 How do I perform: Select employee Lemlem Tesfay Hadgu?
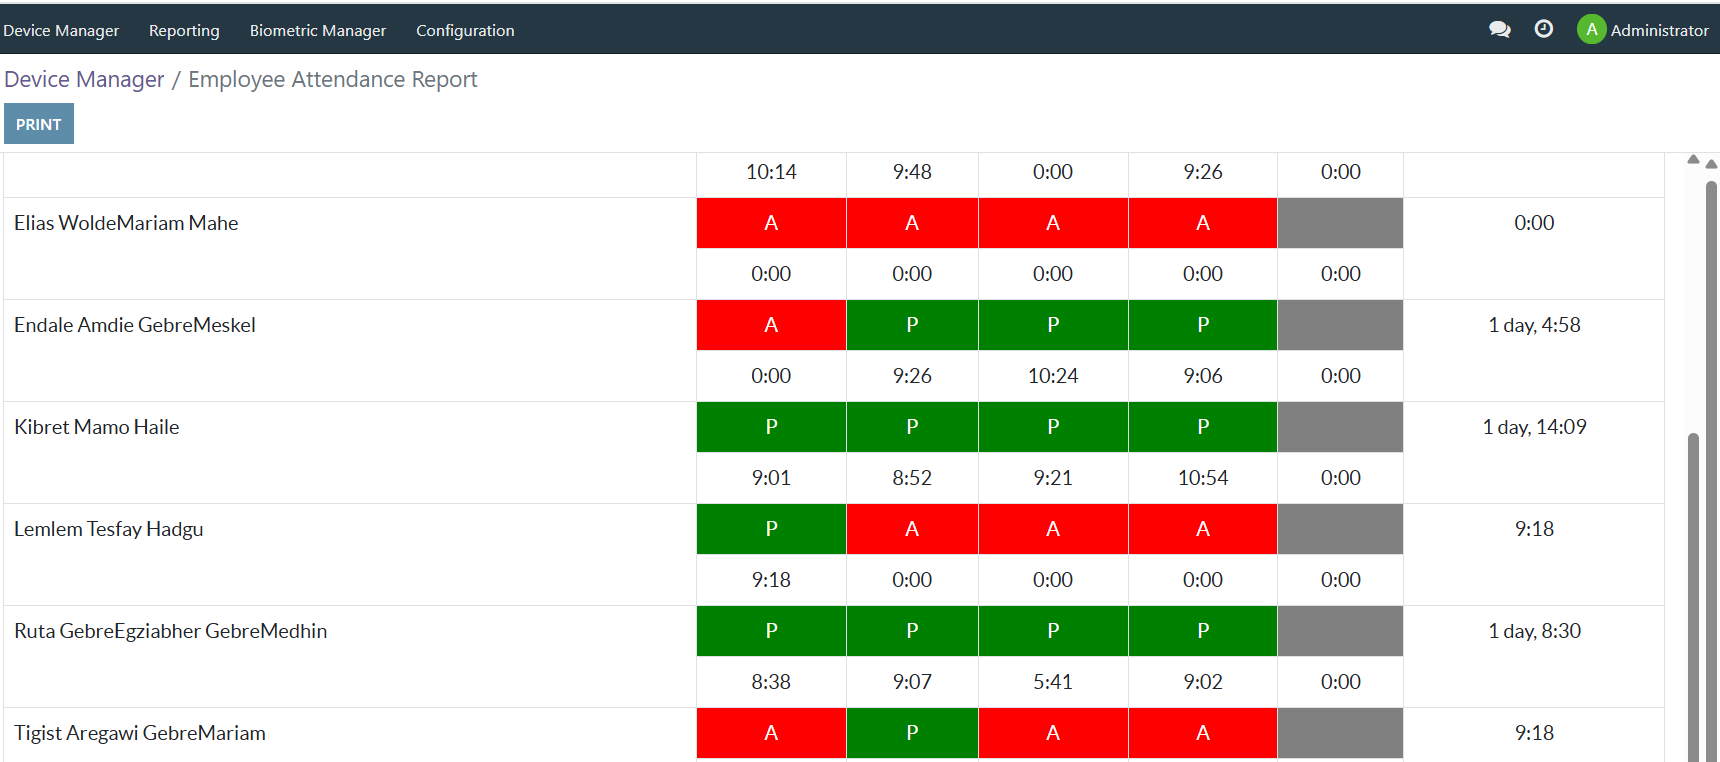[x=109, y=529]
